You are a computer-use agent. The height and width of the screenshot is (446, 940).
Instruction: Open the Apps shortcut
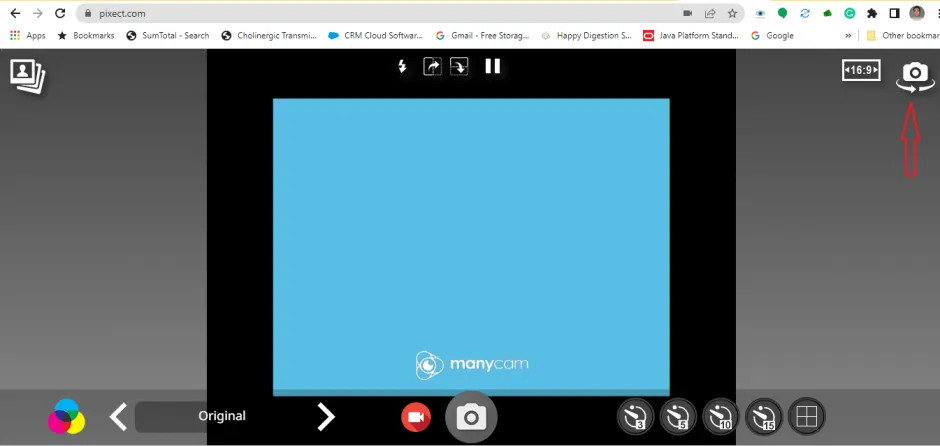pyautogui.click(x=28, y=35)
